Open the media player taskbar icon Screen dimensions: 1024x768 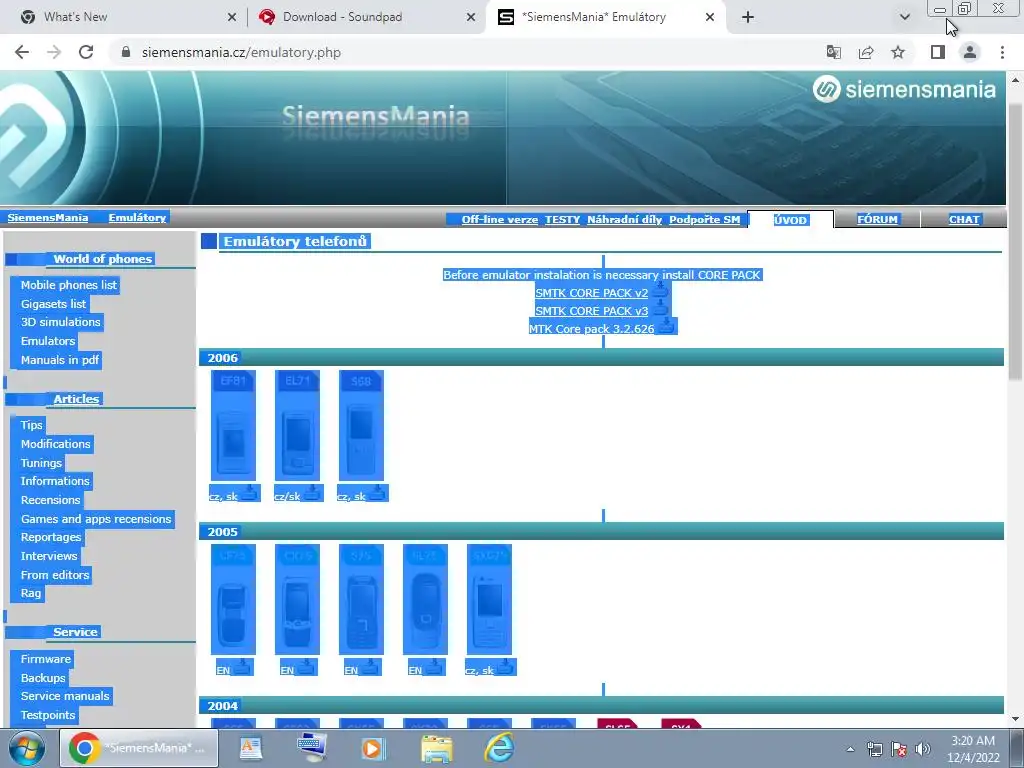[374, 748]
